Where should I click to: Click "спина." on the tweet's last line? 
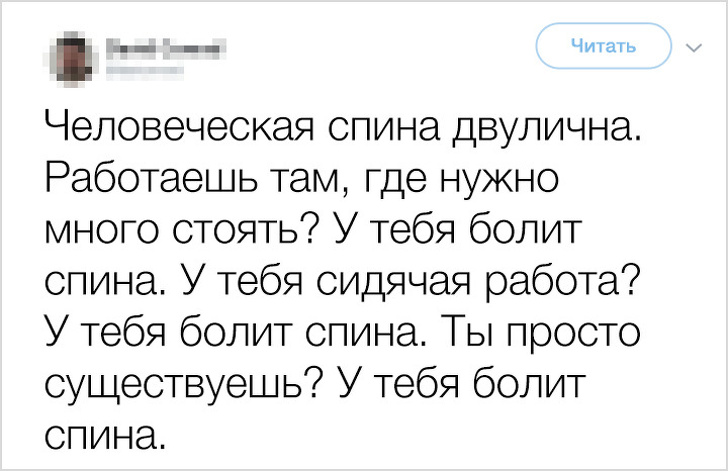[101, 435]
